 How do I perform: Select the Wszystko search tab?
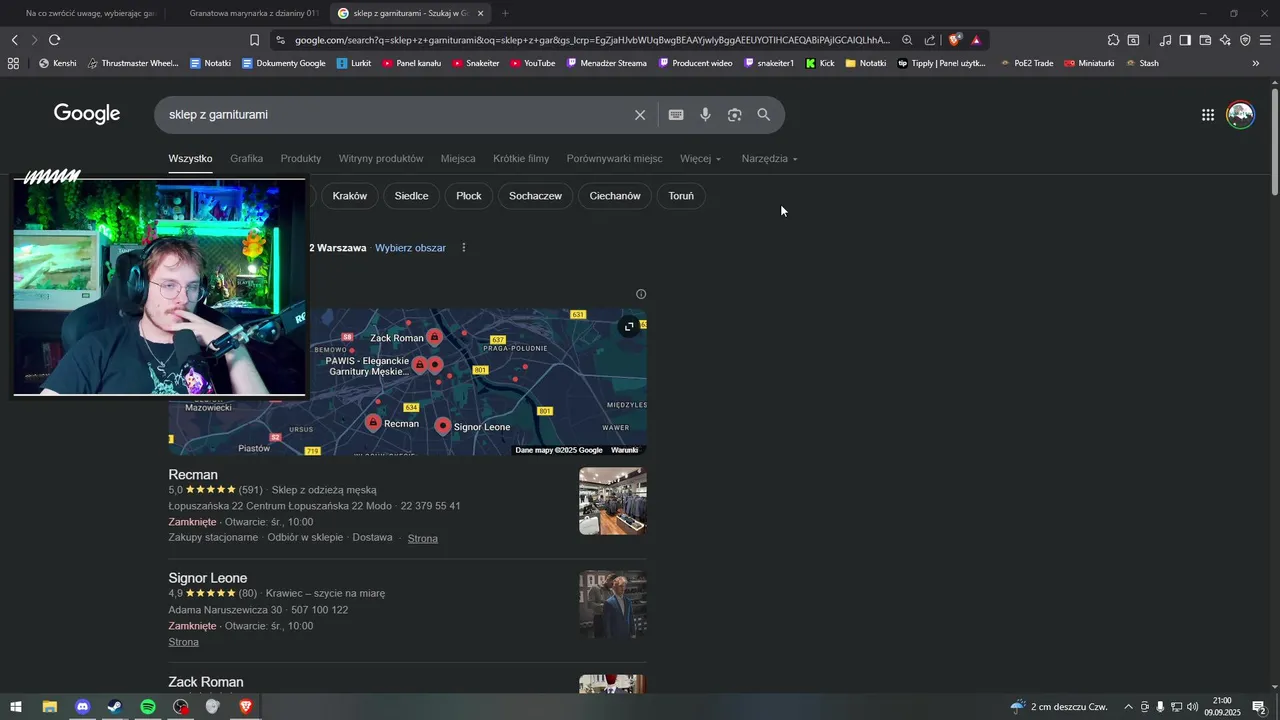(x=190, y=159)
